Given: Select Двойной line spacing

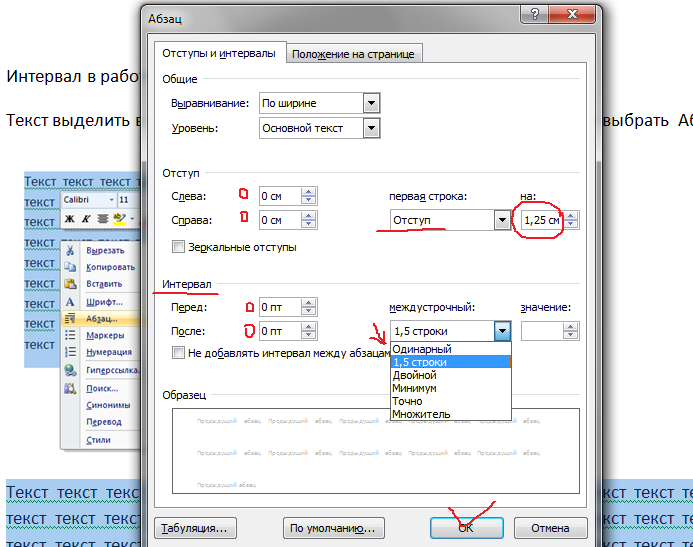Looking at the screenshot, I should point(451,375).
